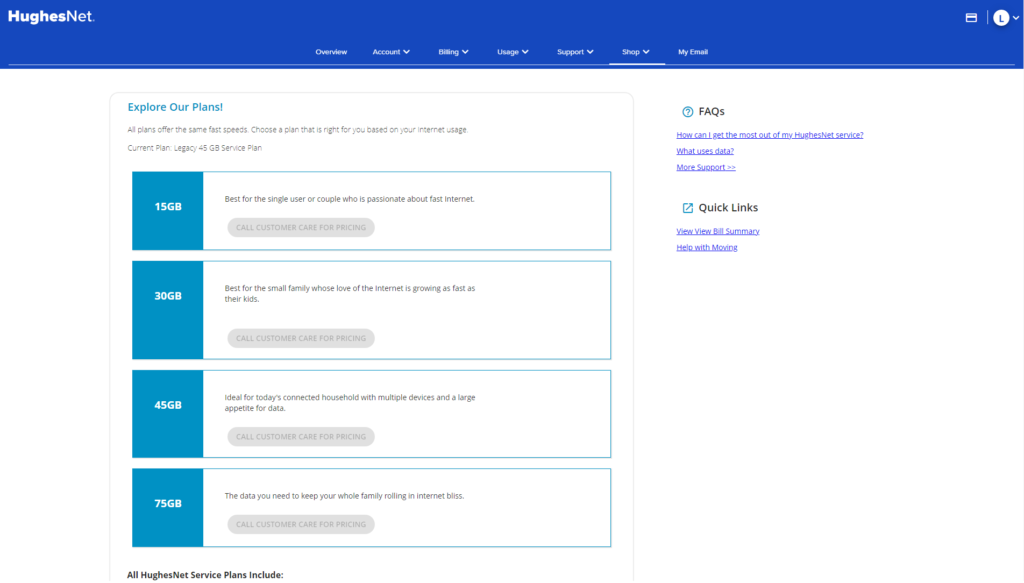
Task: Expand the Account navigation dropdown
Action: coord(391,51)
